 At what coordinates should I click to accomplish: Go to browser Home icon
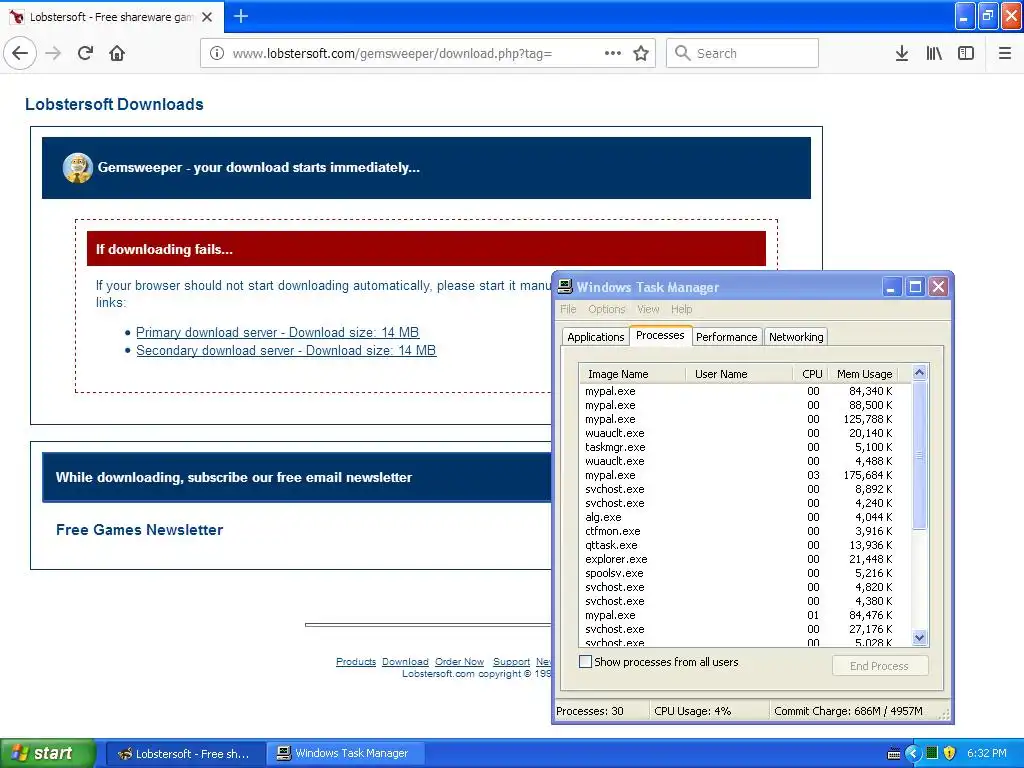[x=117, y=53]
